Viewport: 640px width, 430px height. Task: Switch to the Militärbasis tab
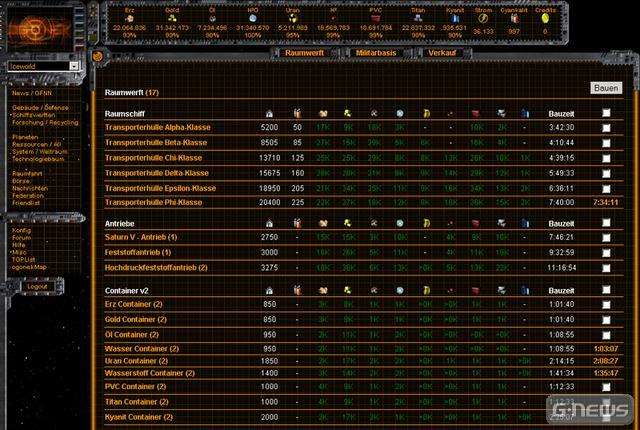376,53
